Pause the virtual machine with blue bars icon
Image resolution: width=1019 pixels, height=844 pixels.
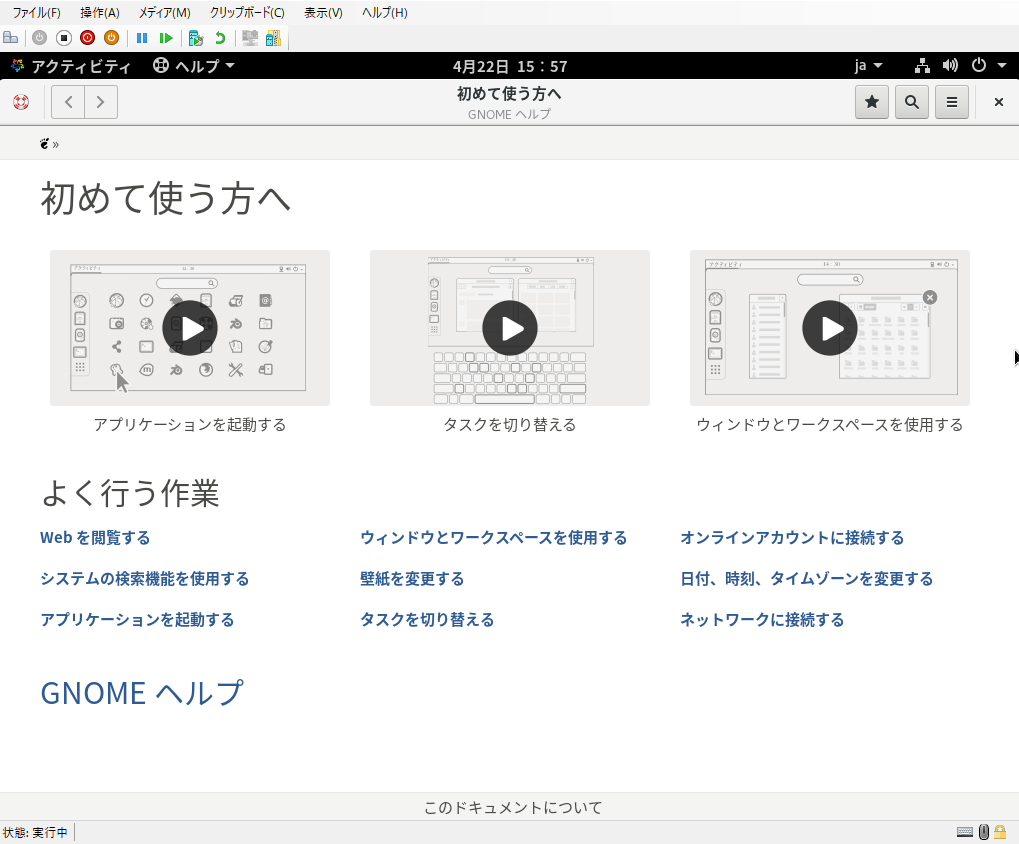142,38
